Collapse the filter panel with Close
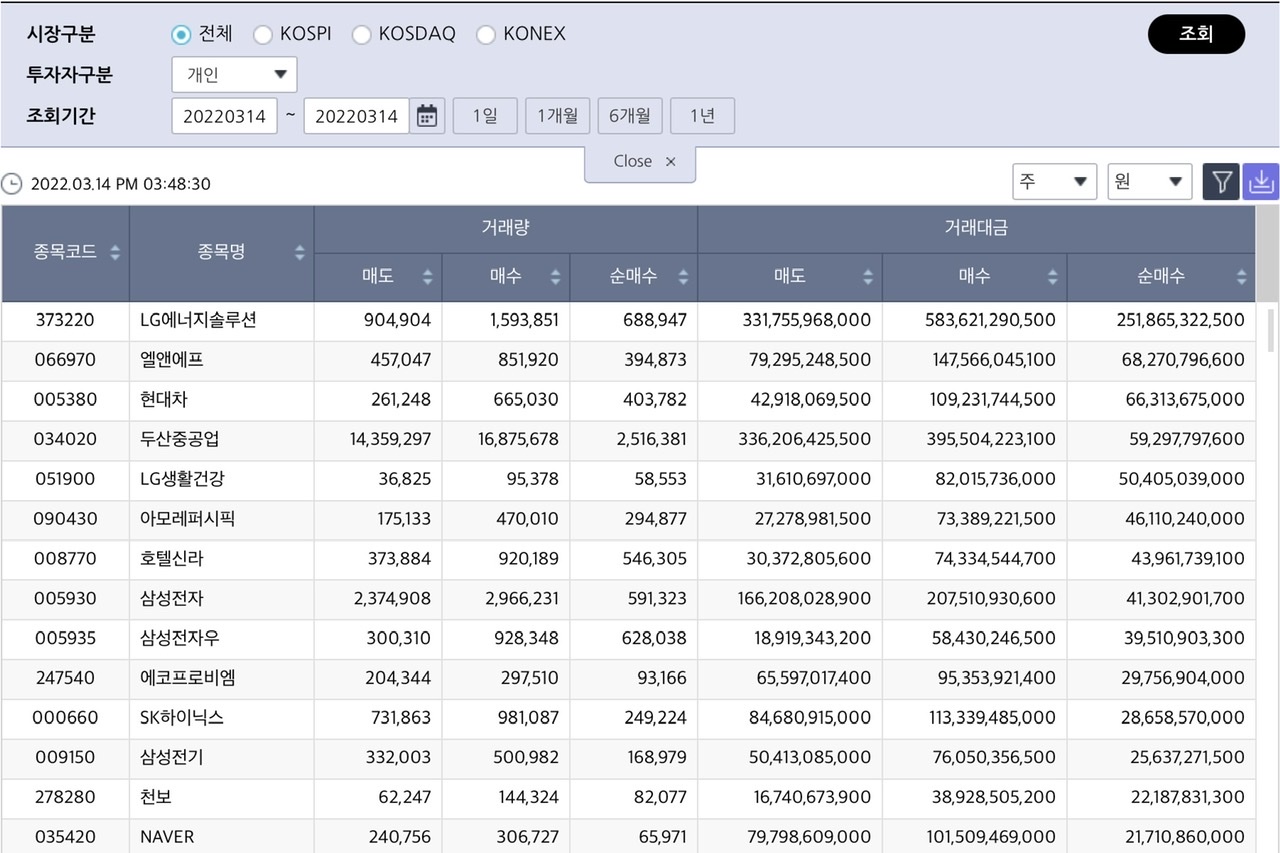 pos(640,162)
